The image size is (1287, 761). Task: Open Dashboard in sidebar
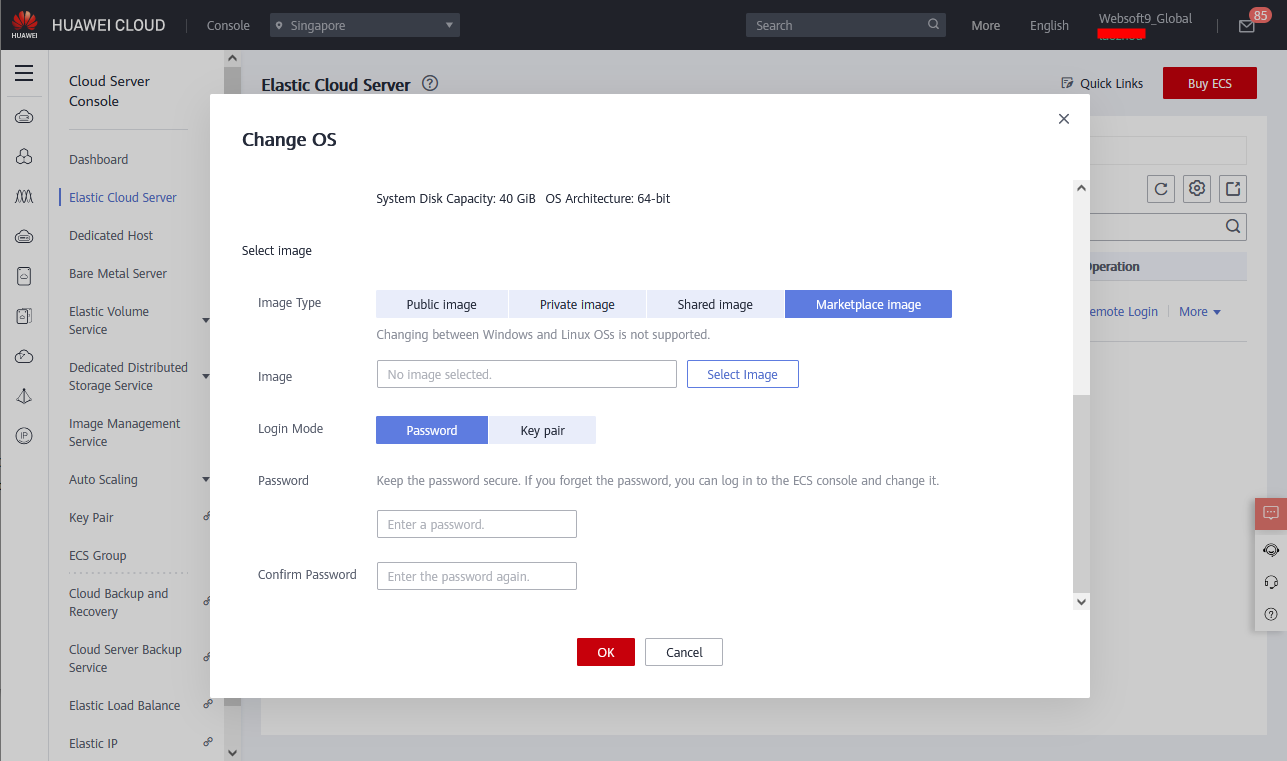tap(98, 159)
